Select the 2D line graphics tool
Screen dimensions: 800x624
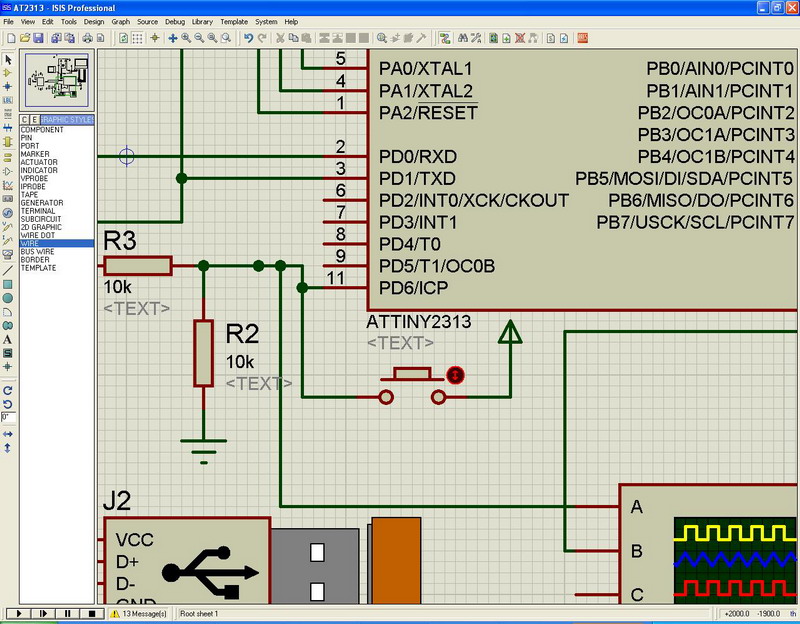point(7,269)
